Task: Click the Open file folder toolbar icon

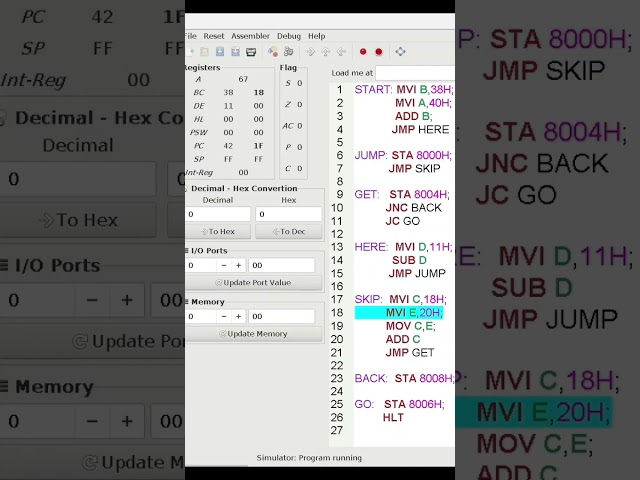Action: (204, 52)
